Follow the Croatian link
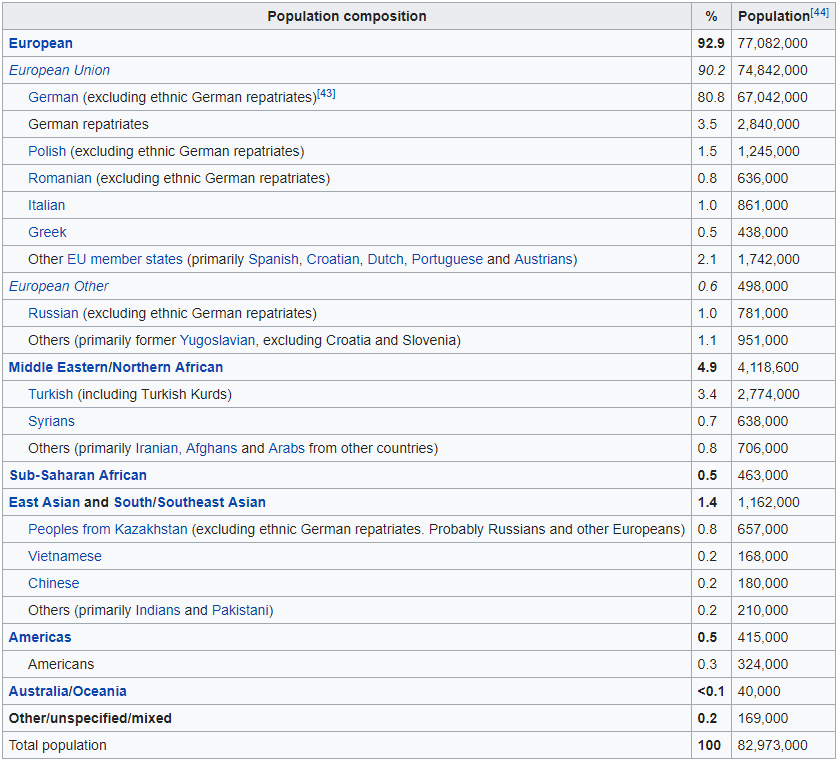 coord(332,259)
